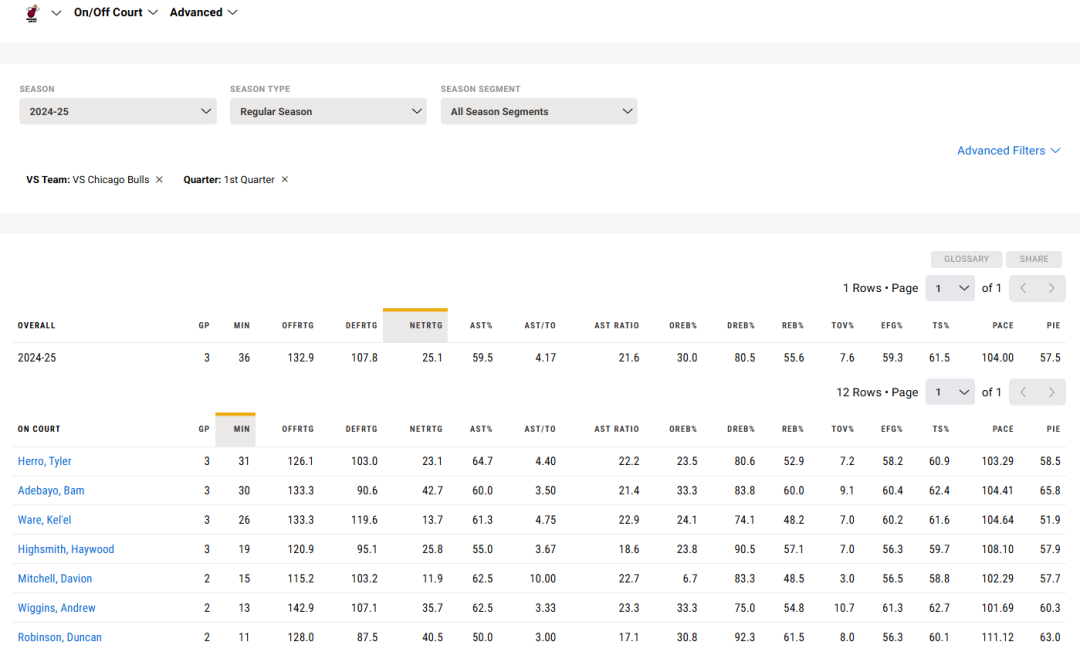Open the Glossary
The height and width of the screenshot is (645, 1080).
[x=966, y=259]
